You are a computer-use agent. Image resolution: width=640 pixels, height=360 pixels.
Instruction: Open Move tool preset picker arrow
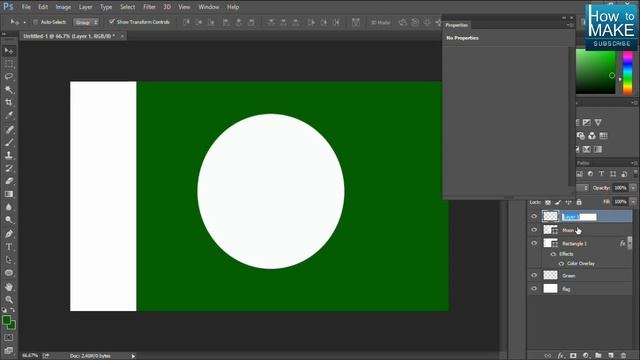(24, 22)
